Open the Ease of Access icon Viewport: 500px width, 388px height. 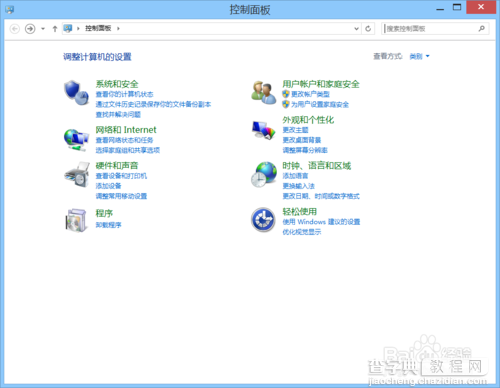263,220
